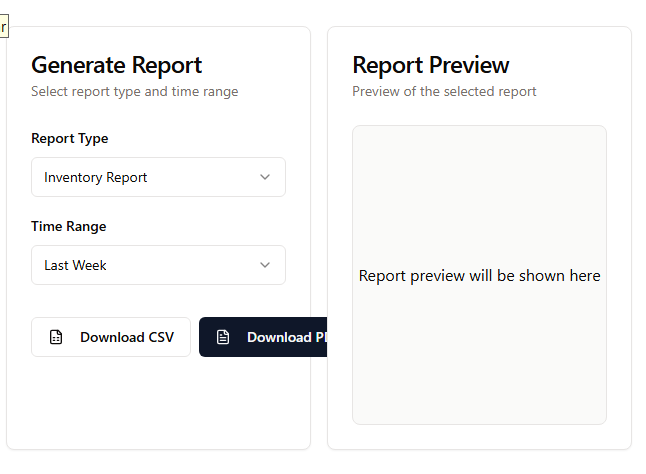Click the 'Preview of the selected report' subtitle

pyautogui.click(x=444, y=91)
